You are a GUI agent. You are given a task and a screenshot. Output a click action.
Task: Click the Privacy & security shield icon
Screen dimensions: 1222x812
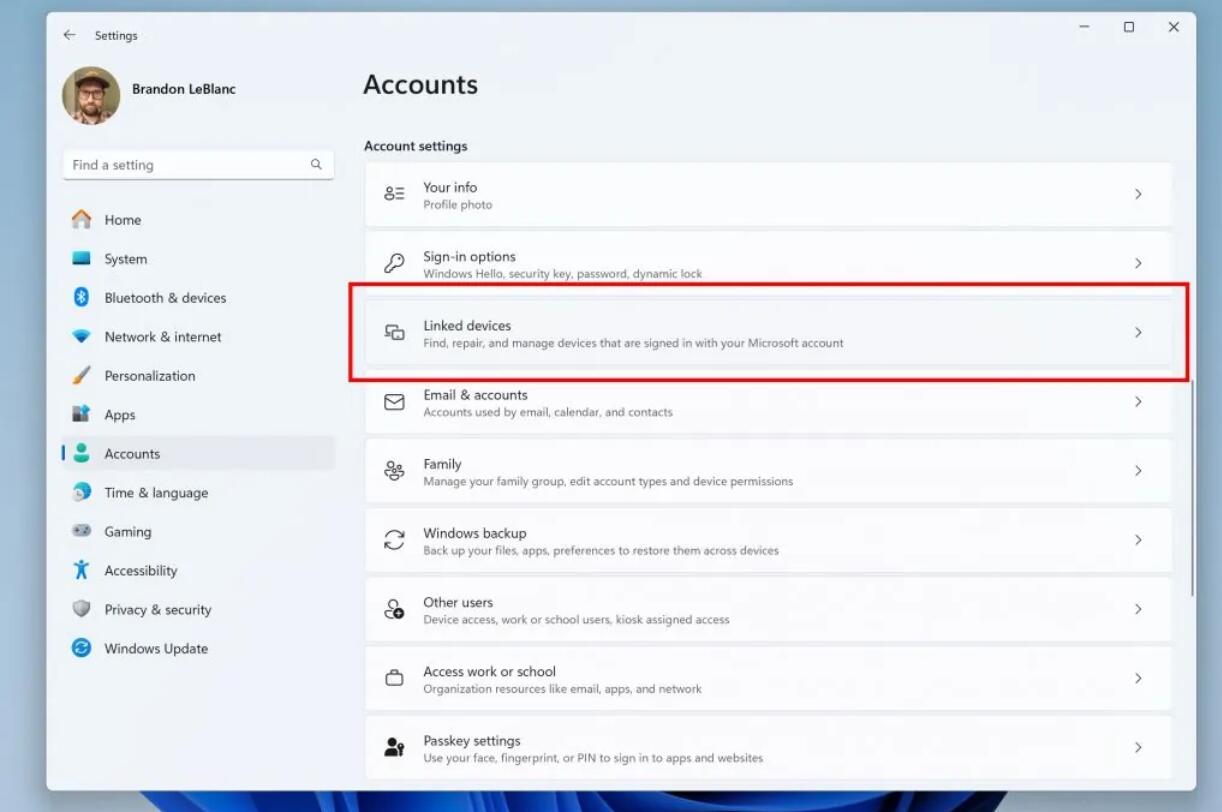(82, 610)
